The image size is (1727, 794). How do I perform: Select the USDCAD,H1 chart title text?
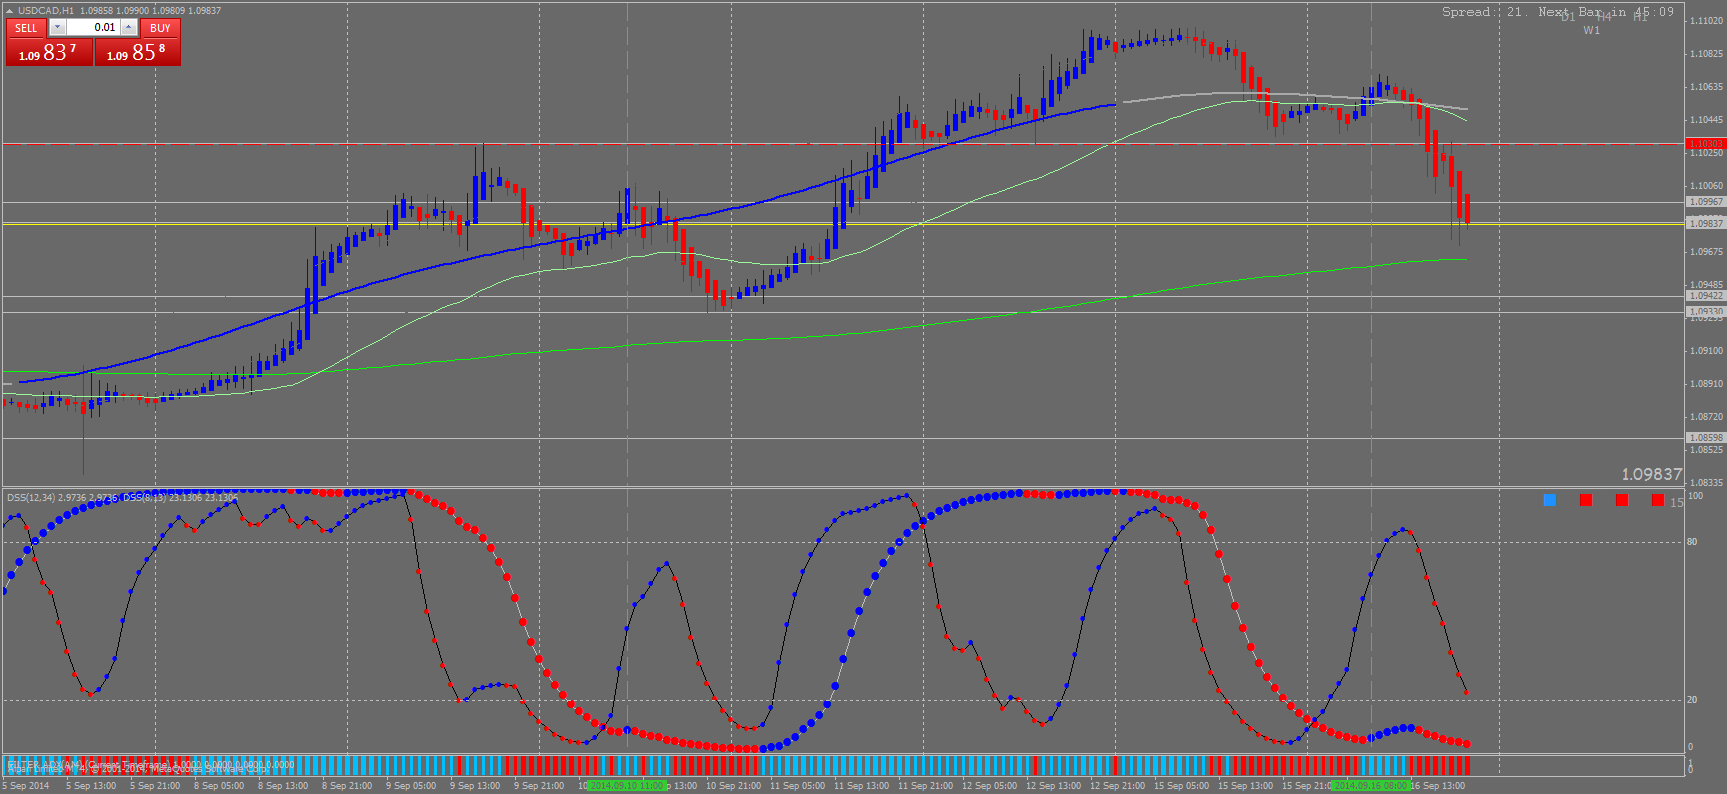pos(46,11)
